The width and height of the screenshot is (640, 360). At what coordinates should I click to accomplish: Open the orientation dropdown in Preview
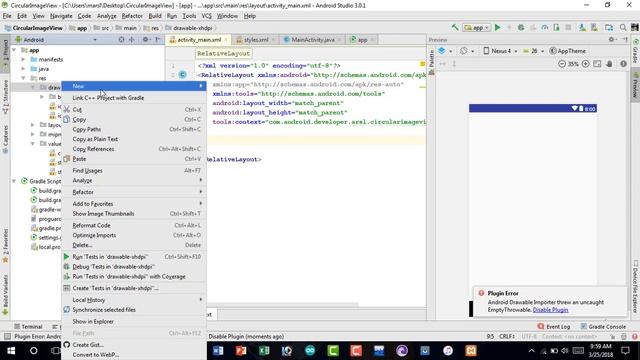(x=467, y=51)
